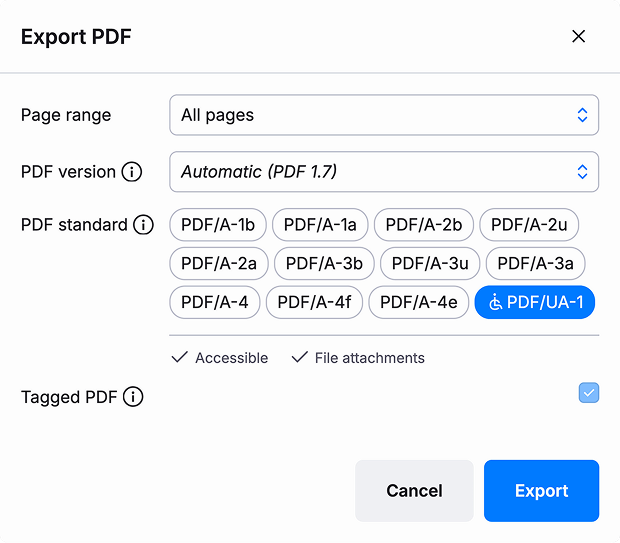Open the PDF version dropdown

point(384,172)
